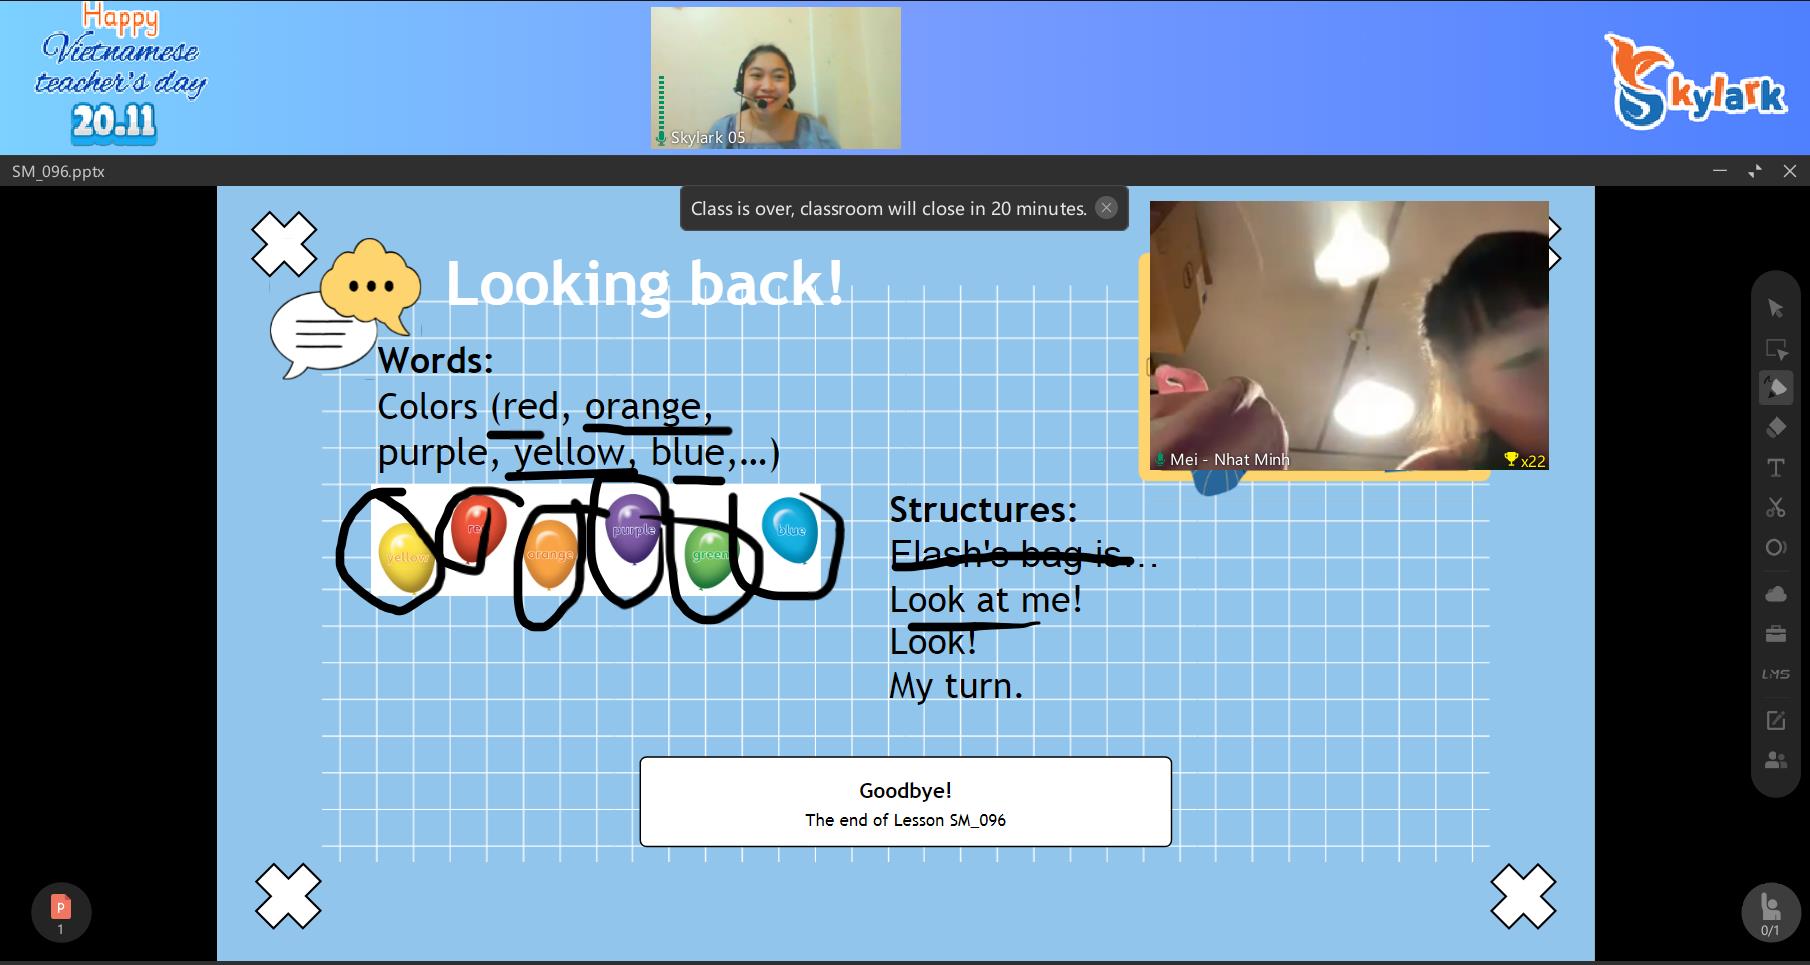
Task: Toggle Skylark 05's microphone indicator
Action: point(661,137)
